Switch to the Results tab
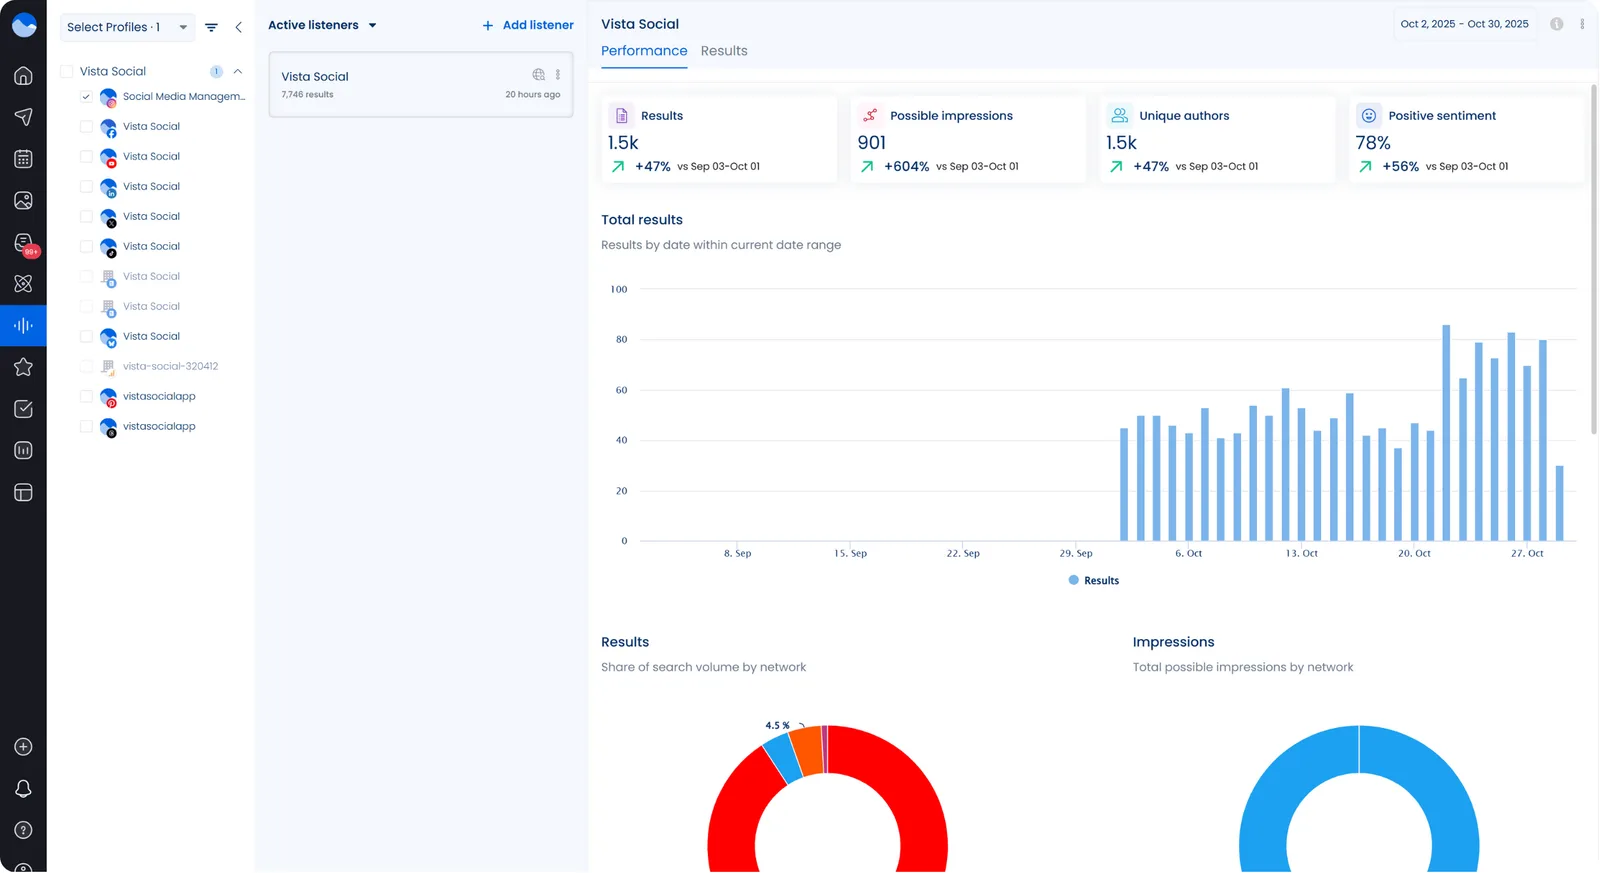This screenshot has width=1600, height=873. [723, 51]
